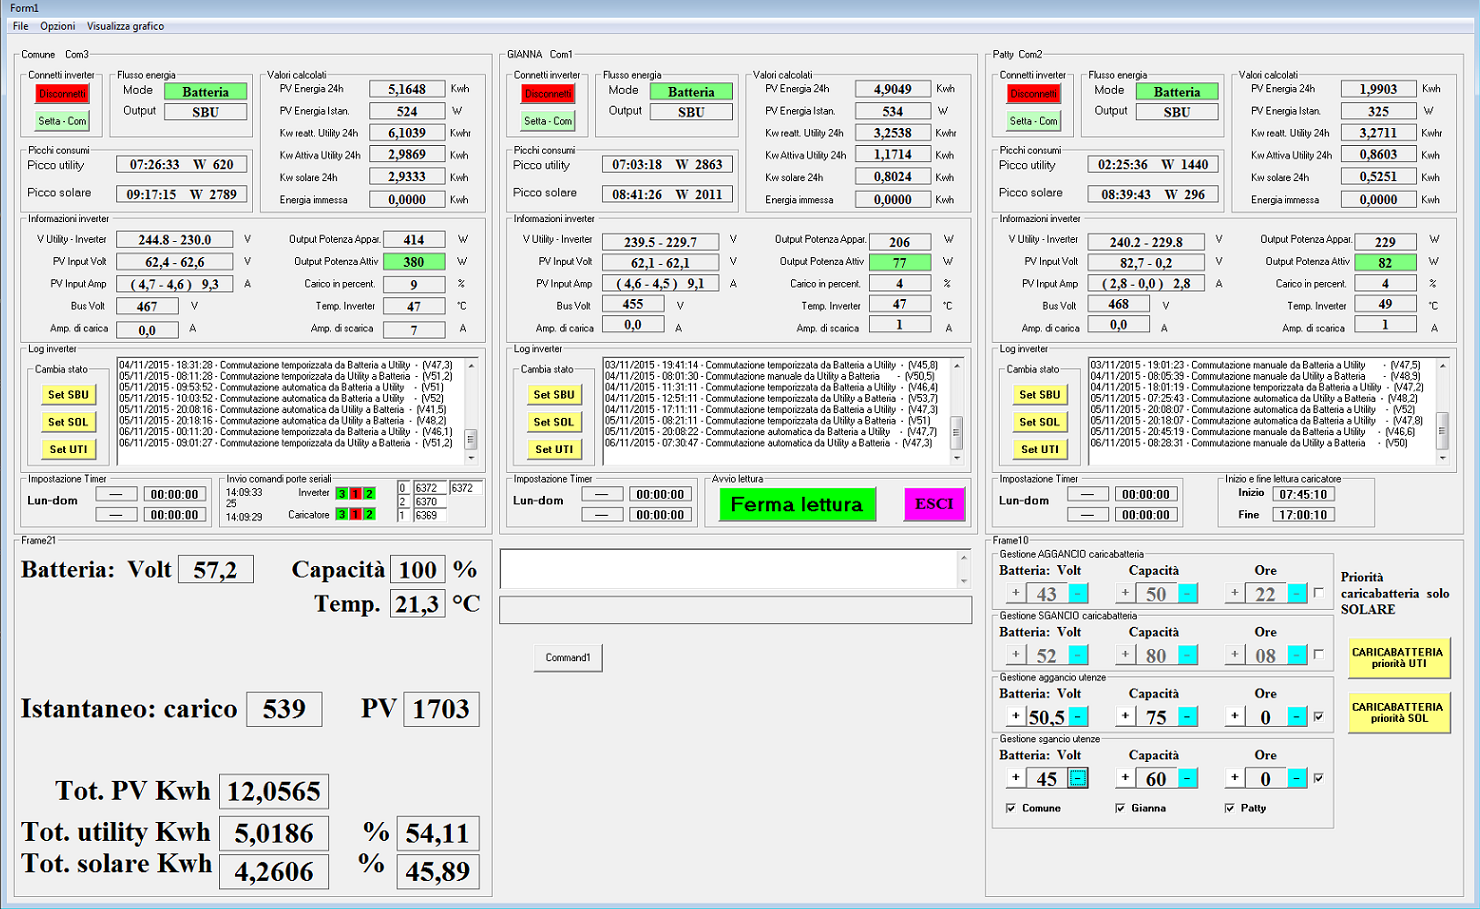
Task: Toggle the Comune checkbox
Action: [x=1011, y=808]
